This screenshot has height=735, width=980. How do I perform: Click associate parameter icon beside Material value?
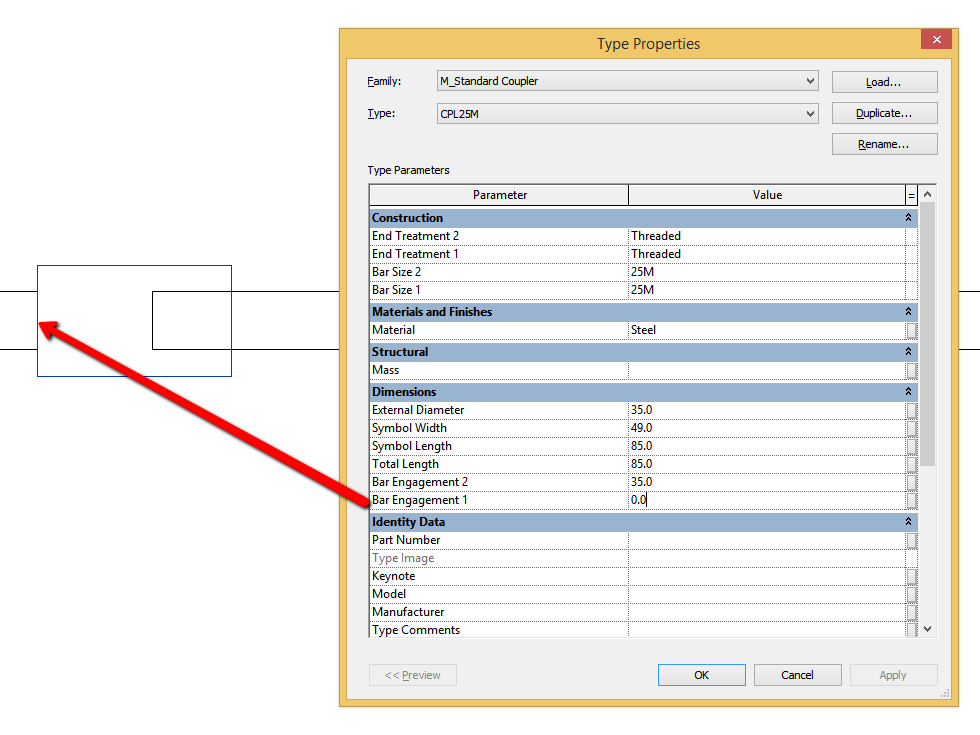click(x=911, y=330)
